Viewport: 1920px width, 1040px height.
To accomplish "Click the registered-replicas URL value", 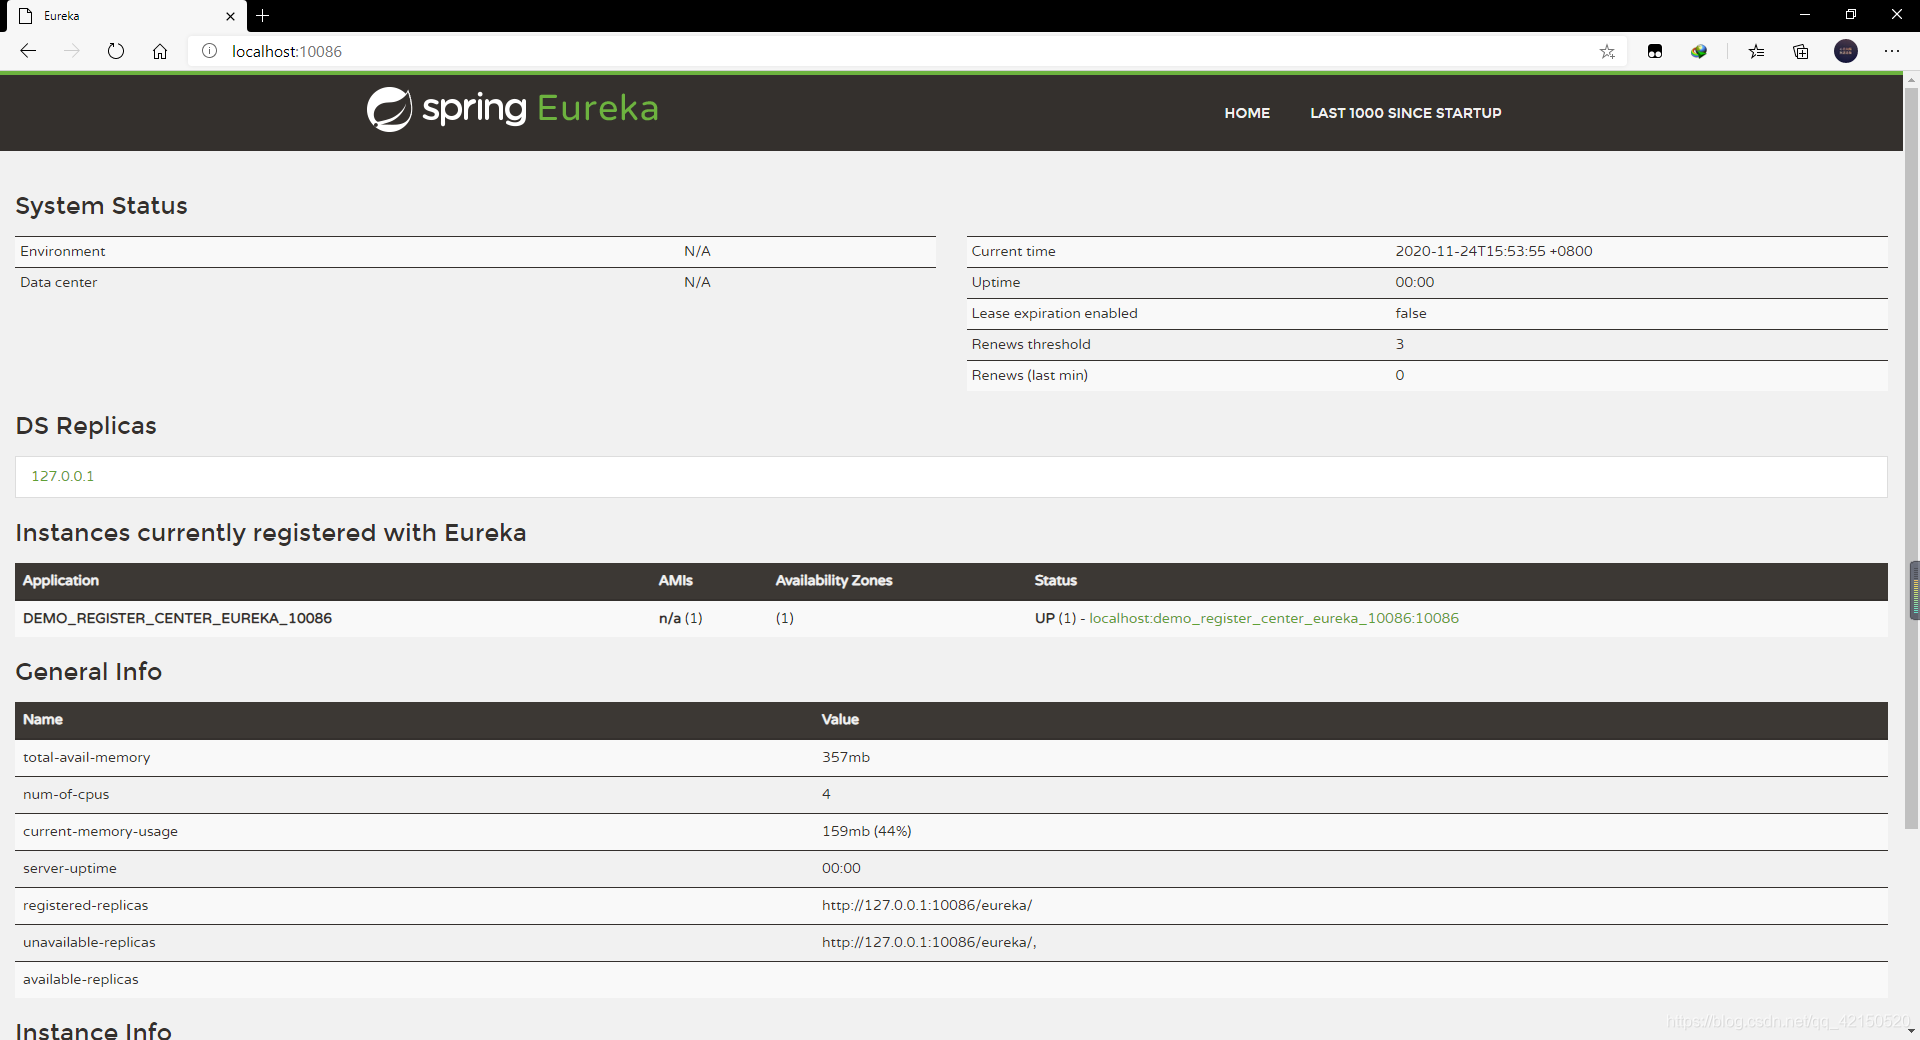I will 927,905.
